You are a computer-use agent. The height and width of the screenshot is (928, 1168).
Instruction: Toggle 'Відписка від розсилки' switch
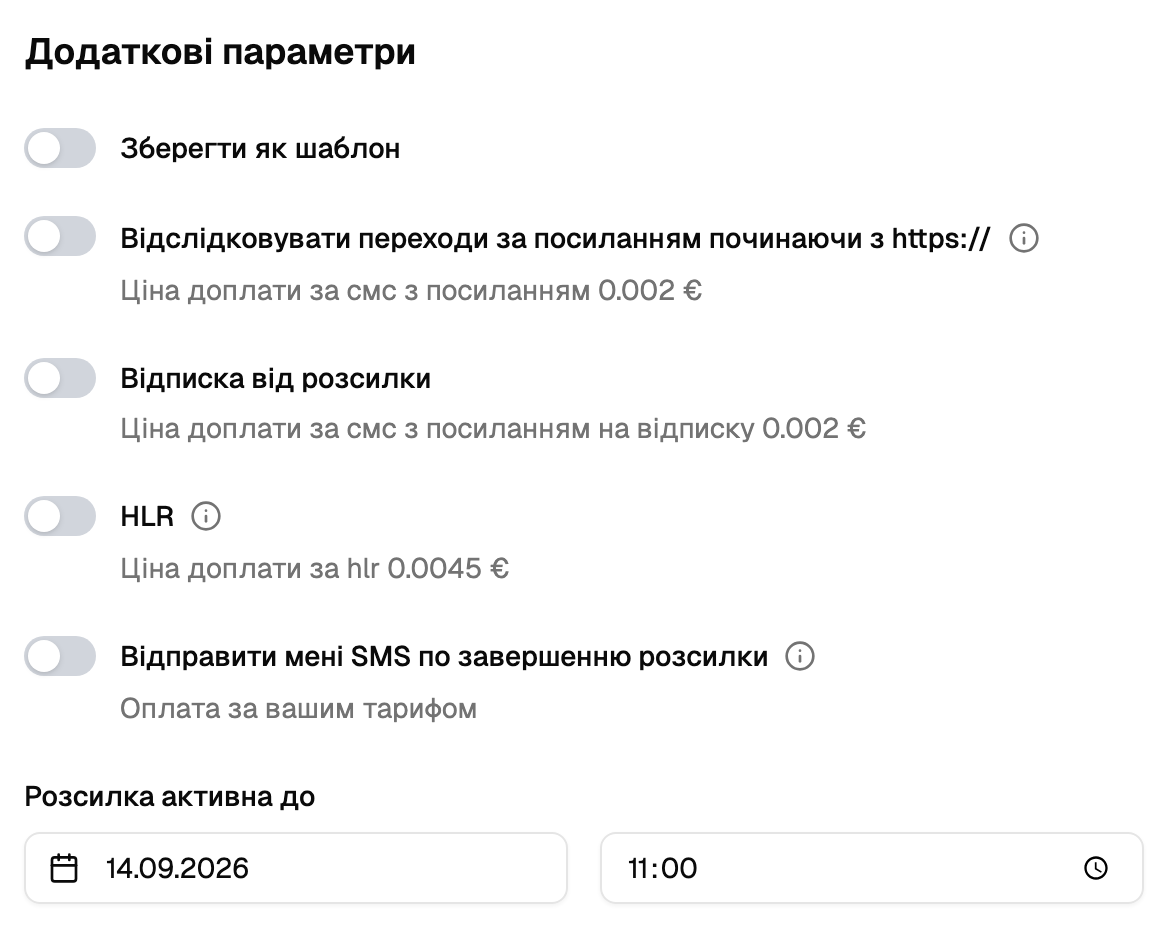click(x=60, y=378)
